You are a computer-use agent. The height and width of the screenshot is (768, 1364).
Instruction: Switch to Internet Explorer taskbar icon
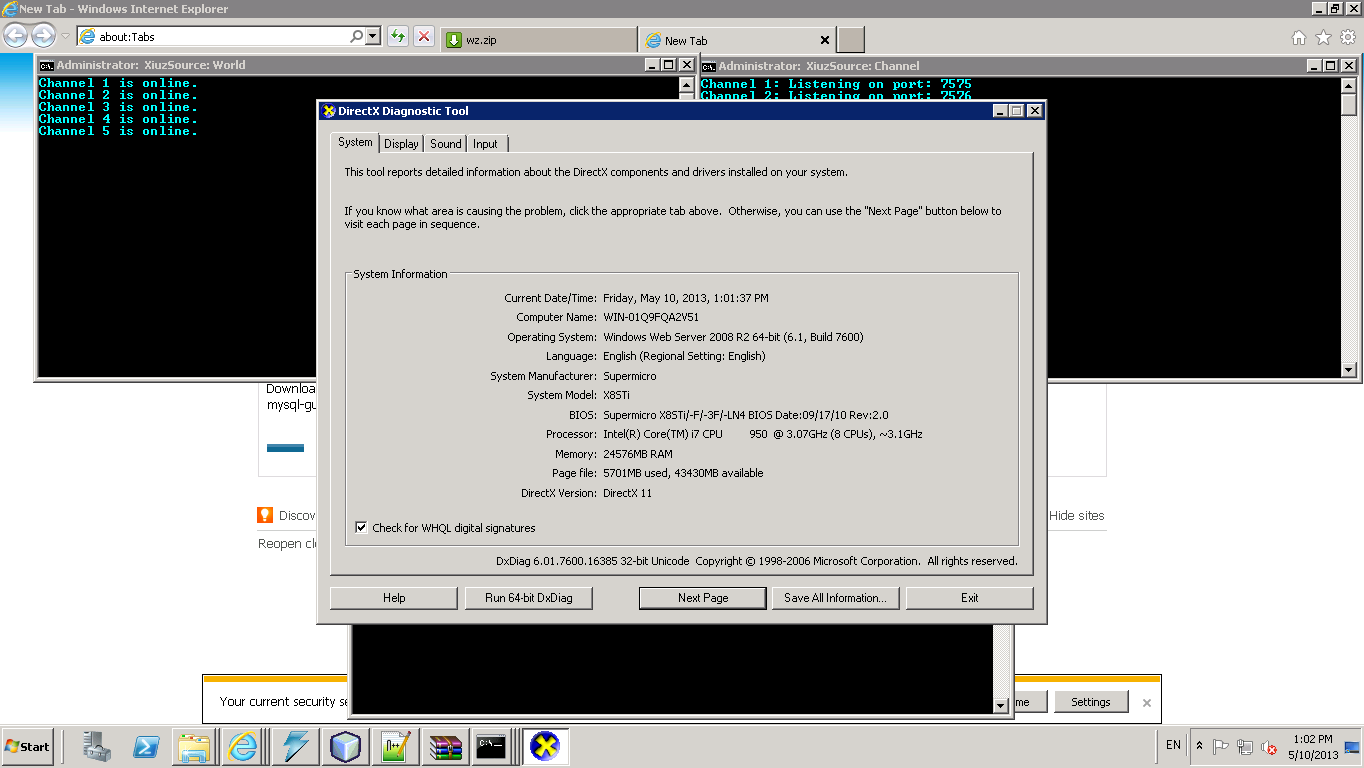click(x=244, y=746)
